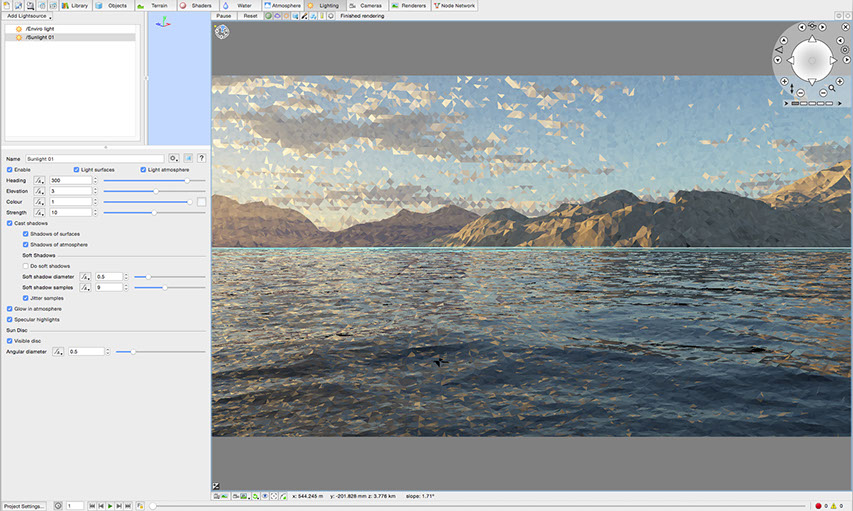Disable Cast shadows checkbox
The image size is (853, 511).
[x=10, y=223]
